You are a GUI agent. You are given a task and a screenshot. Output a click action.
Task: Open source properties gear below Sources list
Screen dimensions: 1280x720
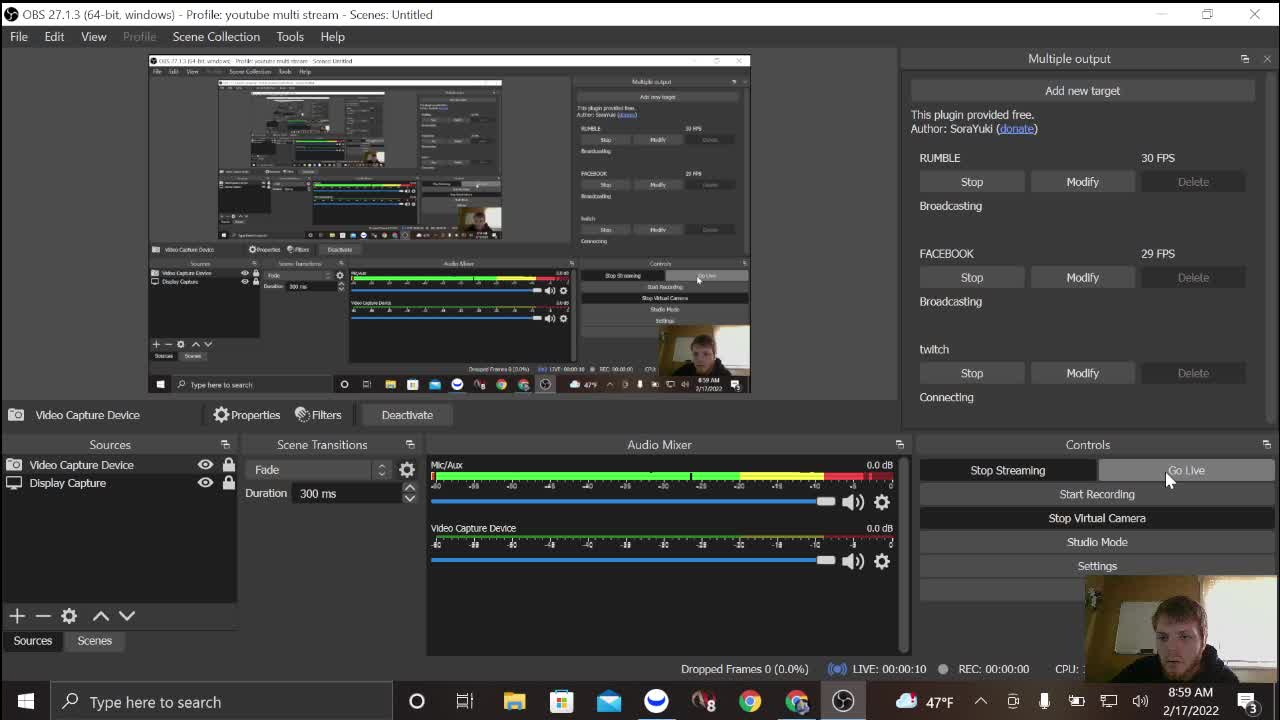pyautogui.click(x=69, y=616)
